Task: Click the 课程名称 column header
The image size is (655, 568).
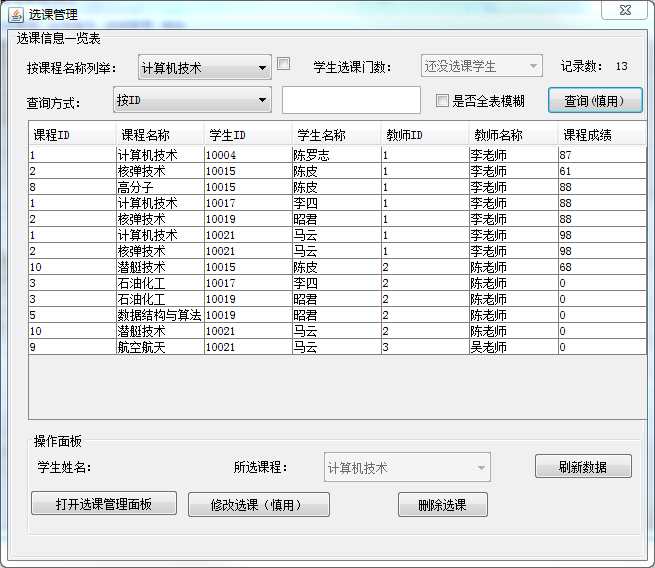Action: (x=160, y=135)
